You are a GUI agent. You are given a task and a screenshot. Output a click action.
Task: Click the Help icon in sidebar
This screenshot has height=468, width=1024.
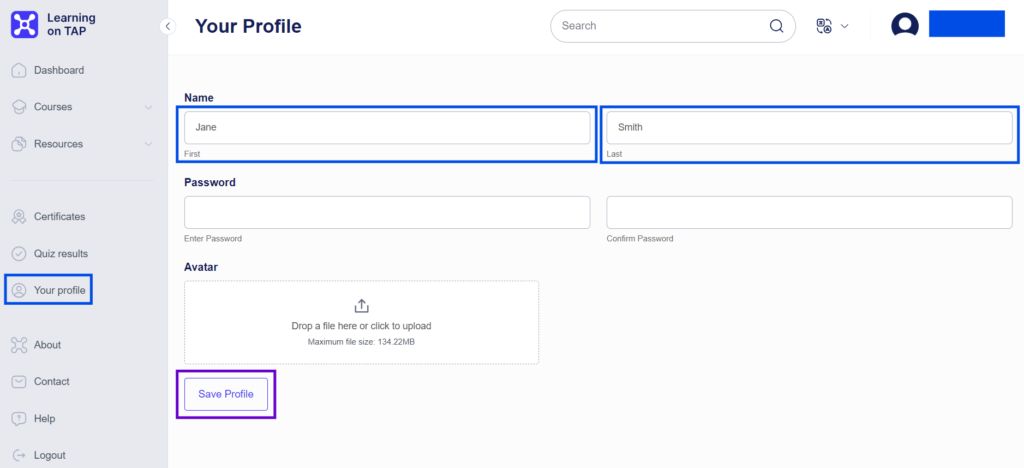[18, 418]
